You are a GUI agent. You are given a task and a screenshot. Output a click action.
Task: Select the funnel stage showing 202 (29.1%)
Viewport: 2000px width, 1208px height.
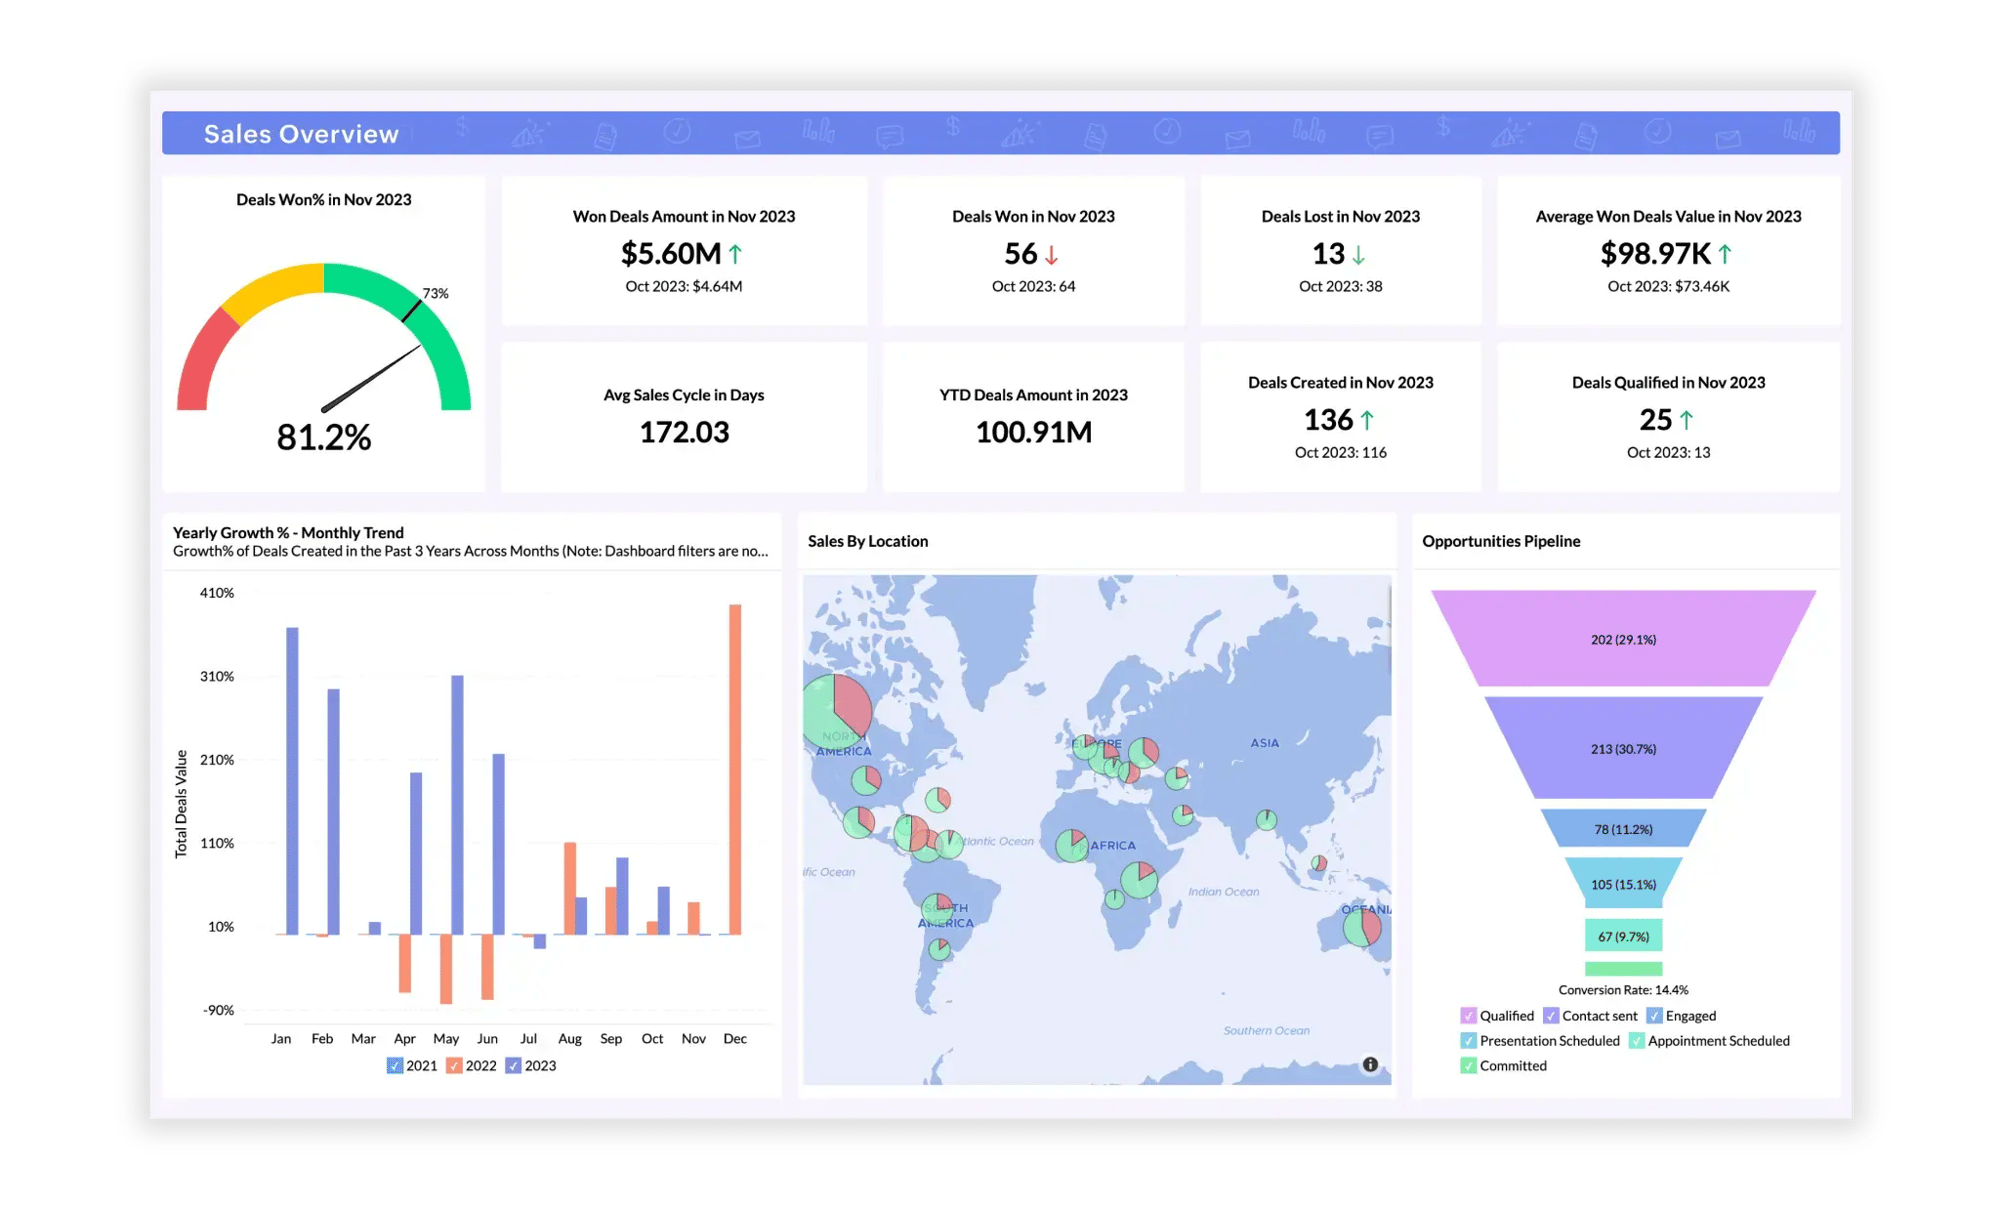point(1623,639)
